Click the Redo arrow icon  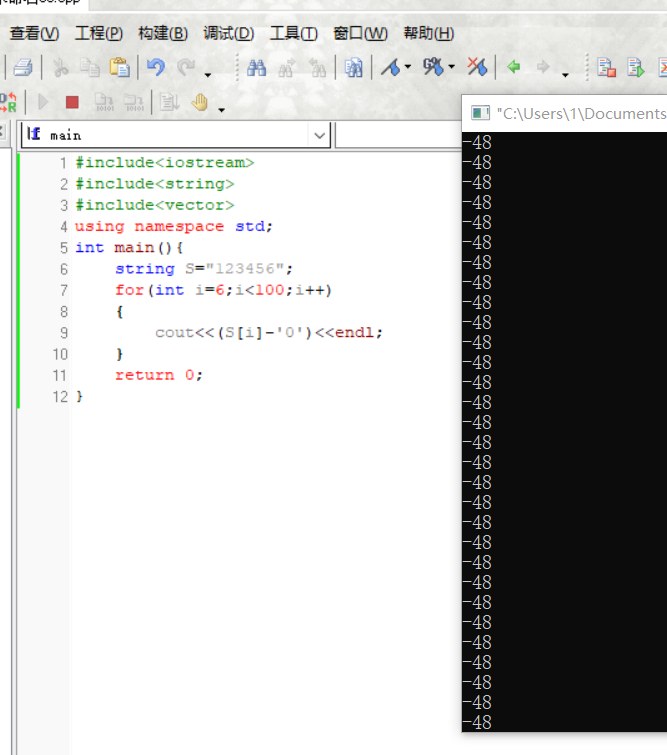click(186, 67)
